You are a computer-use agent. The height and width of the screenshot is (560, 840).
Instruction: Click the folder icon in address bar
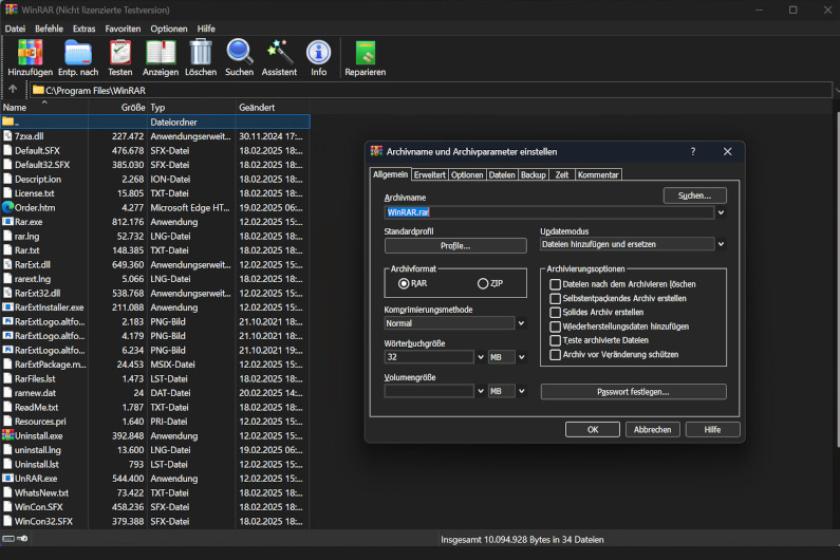coord(38,90)
